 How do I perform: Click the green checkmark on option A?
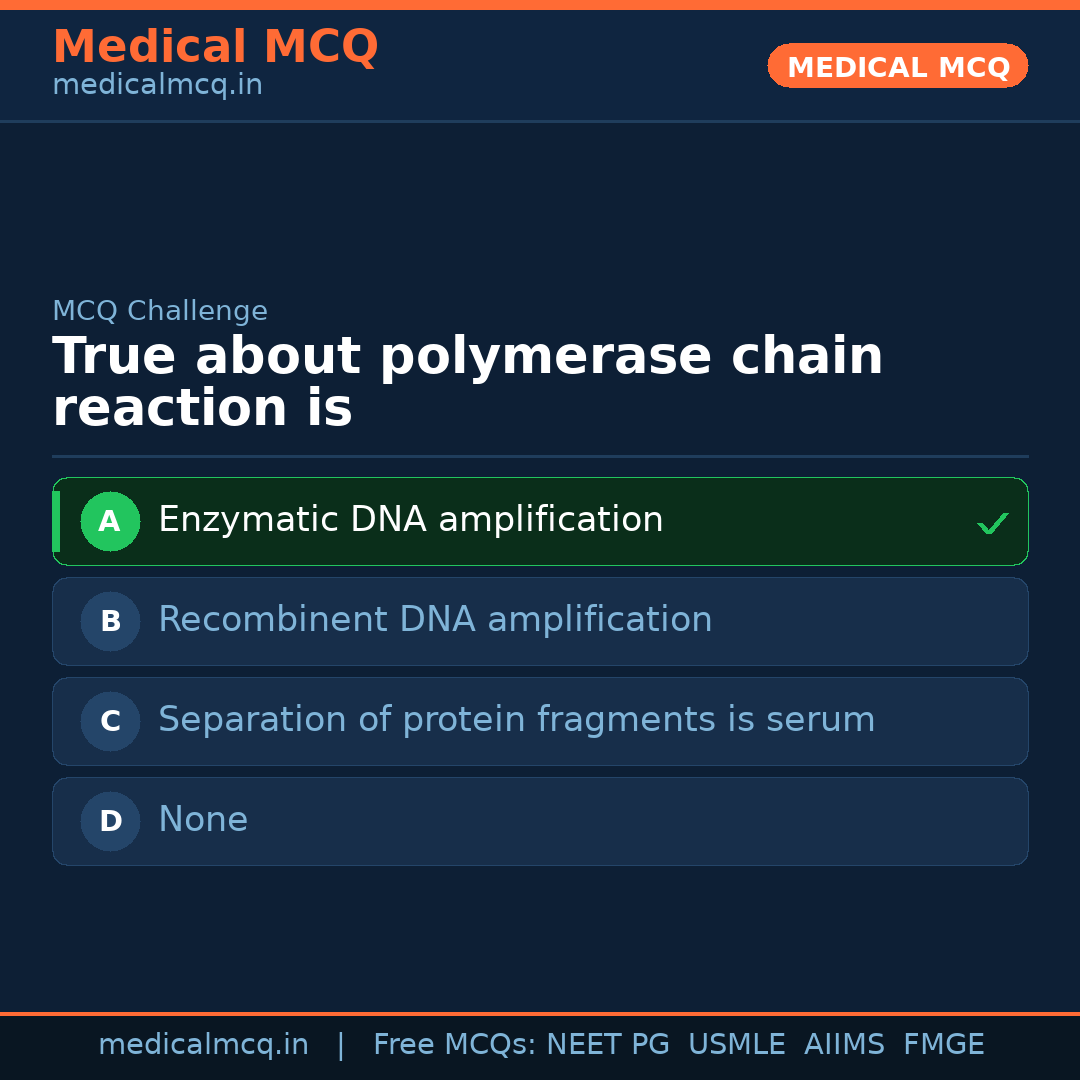click(992, 523)
